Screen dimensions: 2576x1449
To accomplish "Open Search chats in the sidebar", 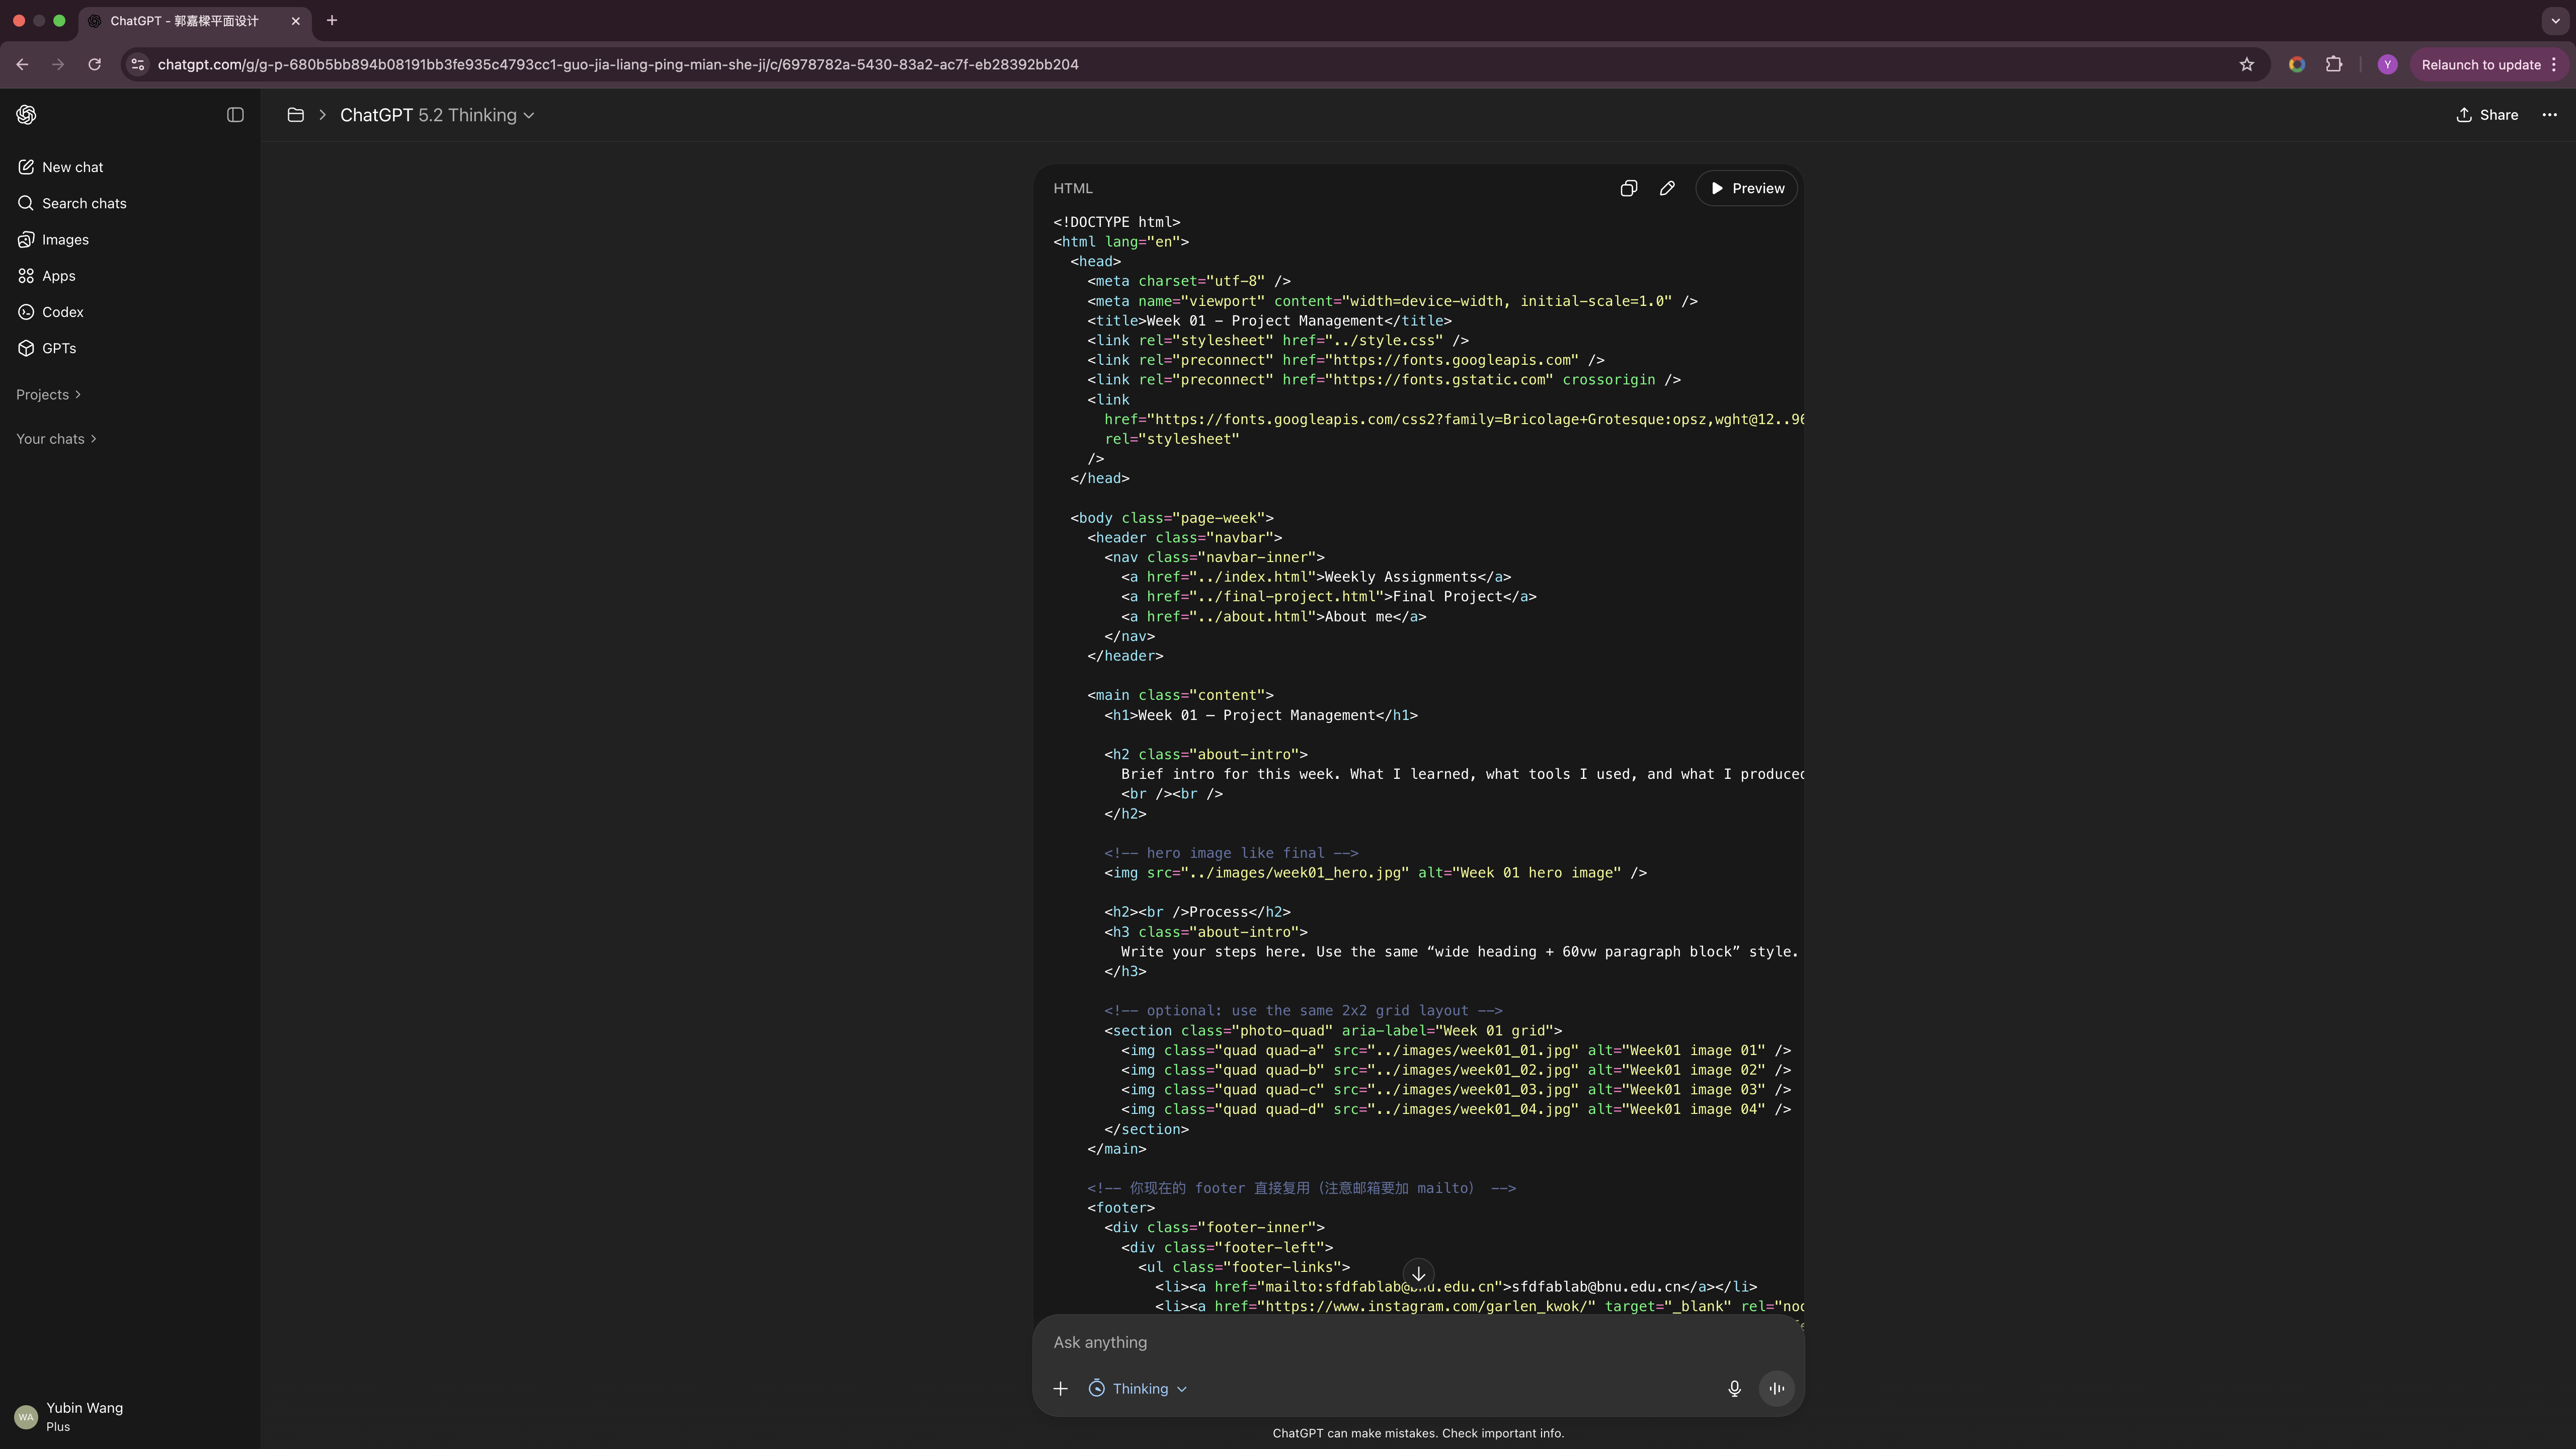I will 83,203.
